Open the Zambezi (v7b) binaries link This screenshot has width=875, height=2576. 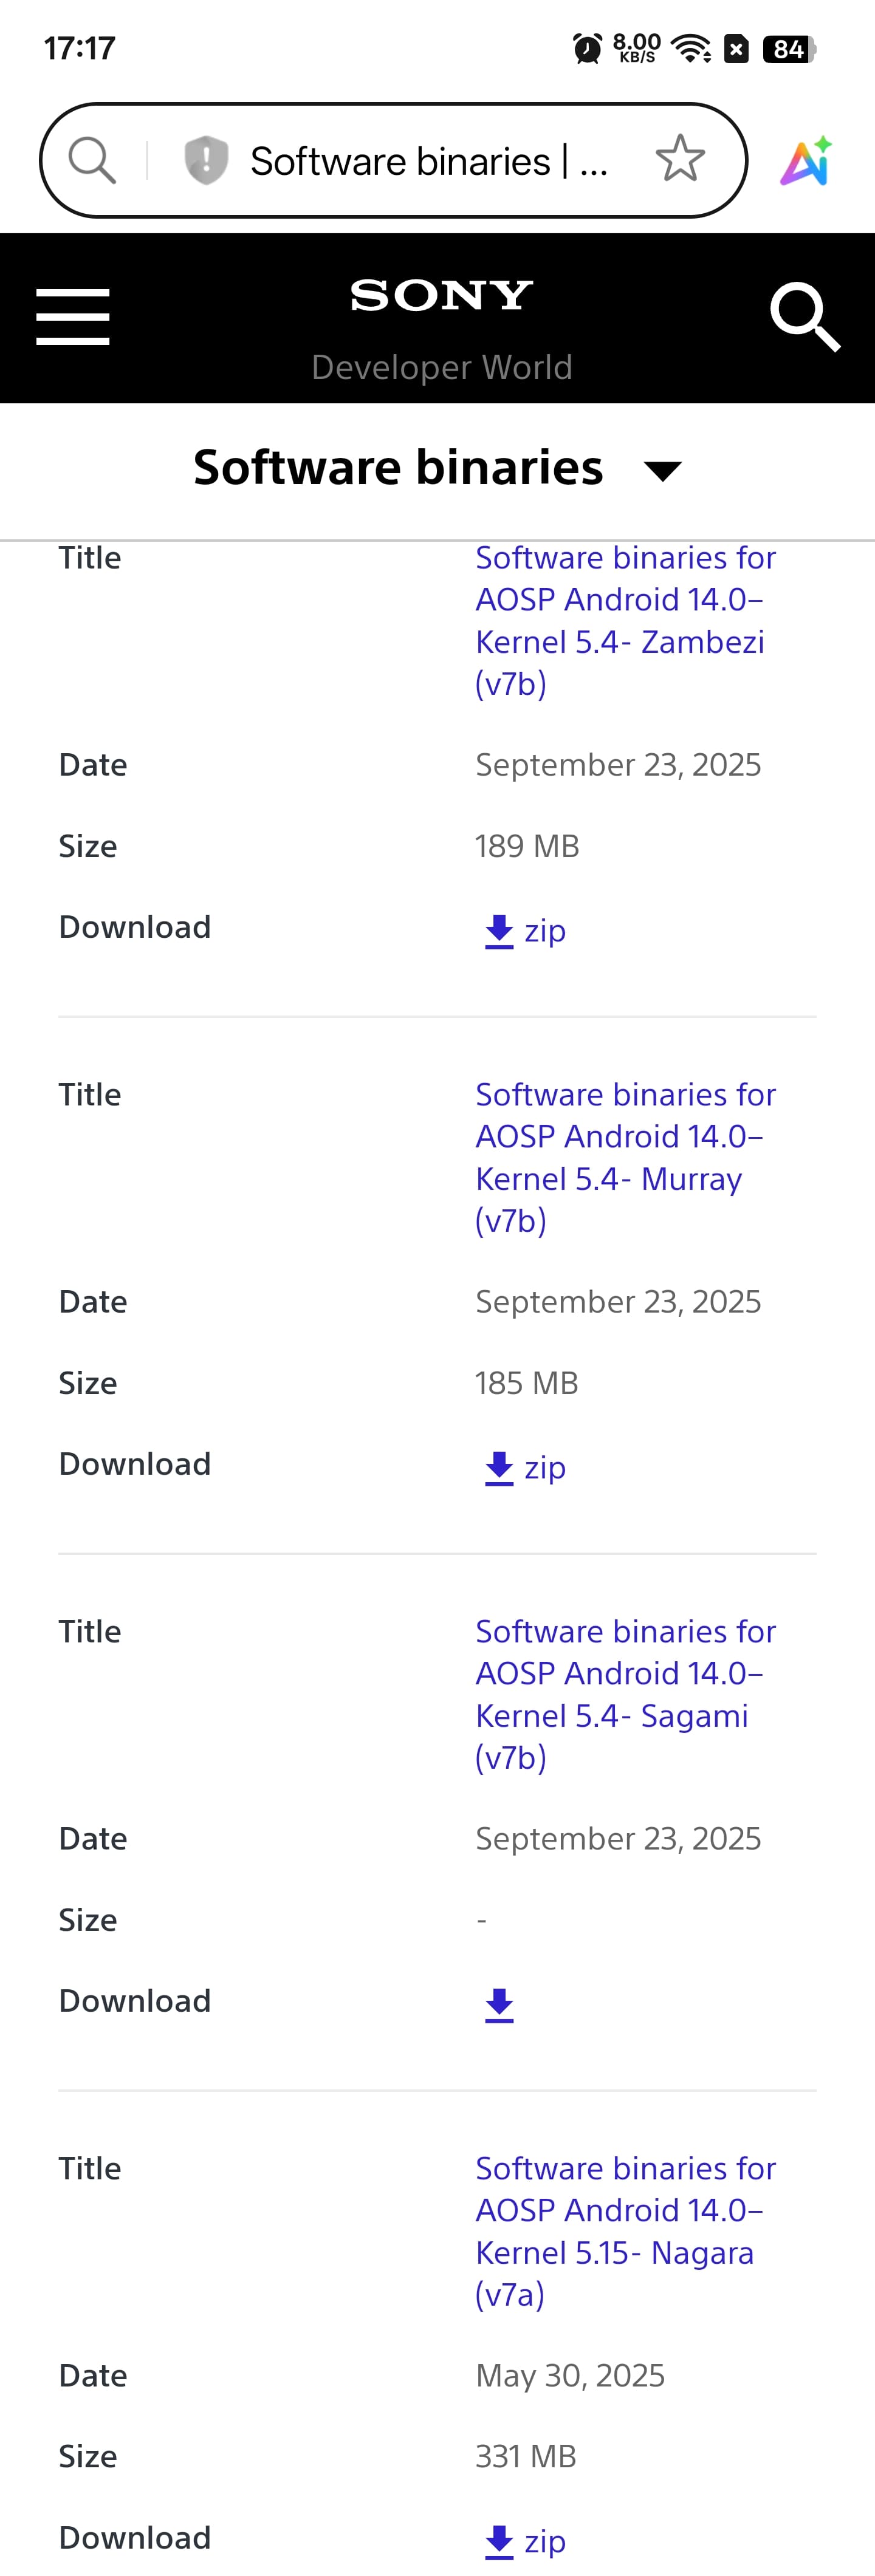click(x=624, y=620)
